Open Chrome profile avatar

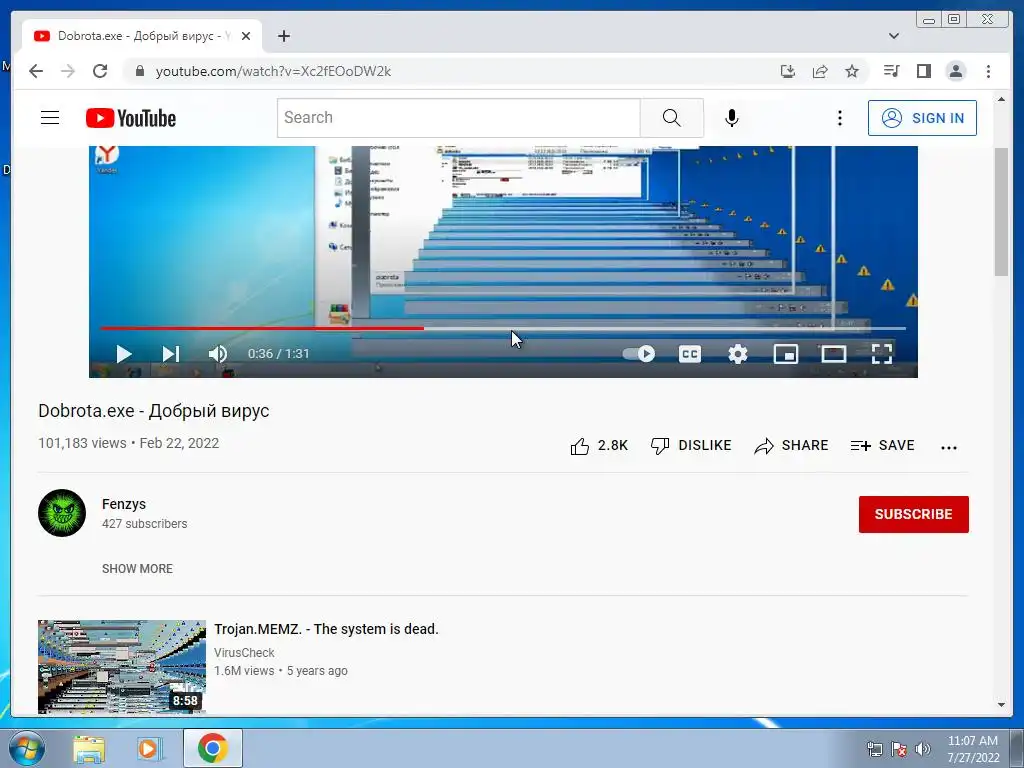[x=955, y=71]
